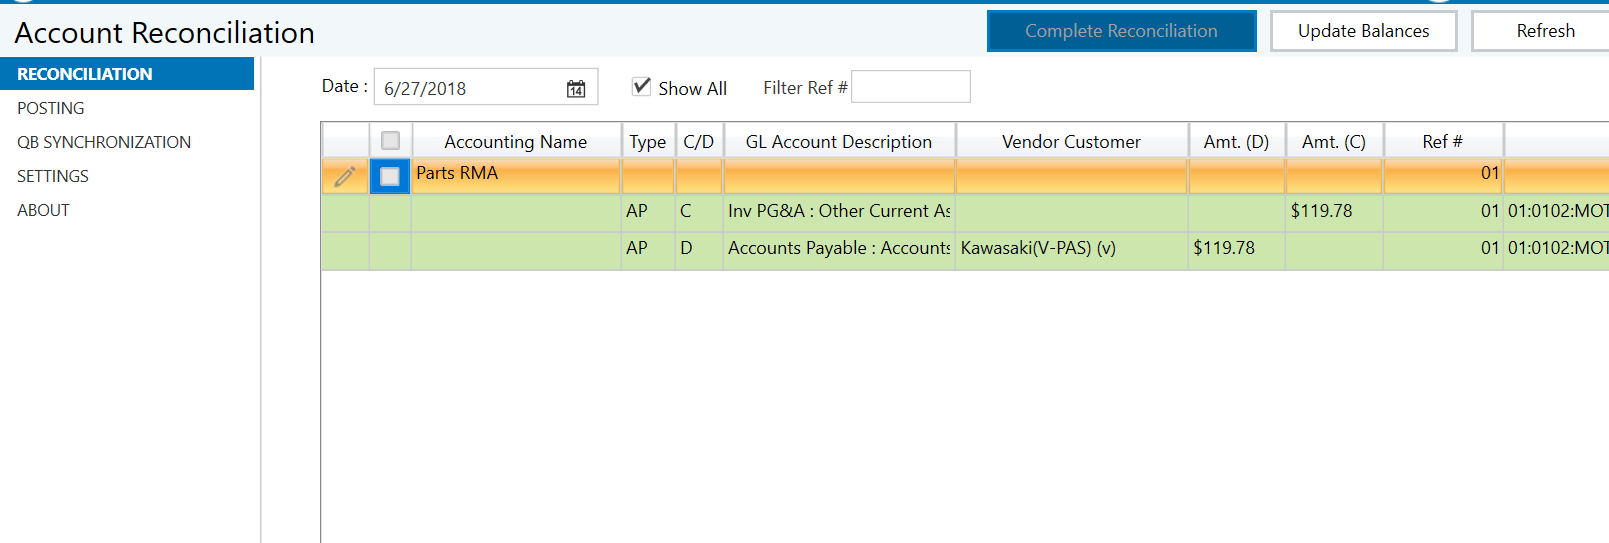1609x543 pixels.
Task: Sort by Vendor Customer column header
Action: click(x=1071, y=141)
